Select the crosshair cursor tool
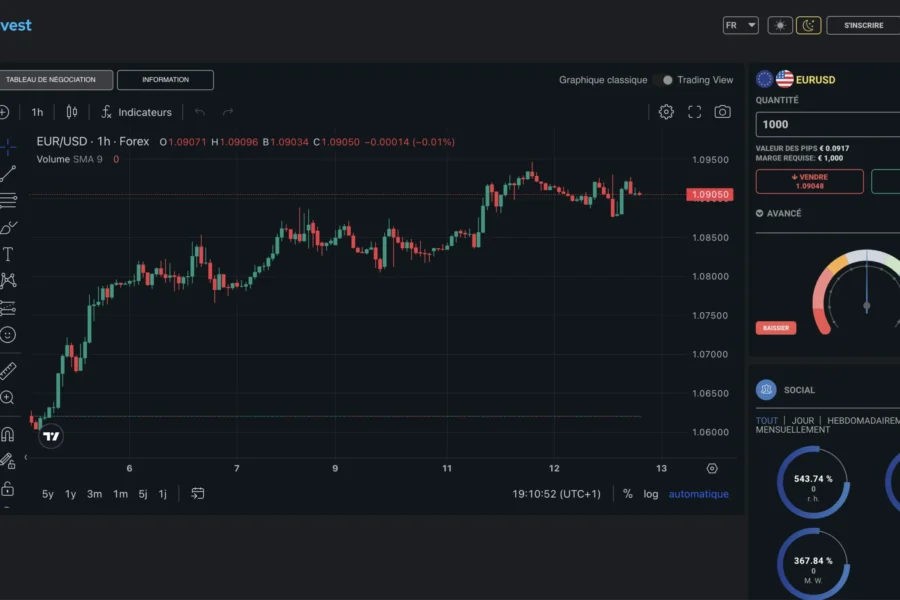Screen dimensions: 900x600 click(x=7, y=147)
